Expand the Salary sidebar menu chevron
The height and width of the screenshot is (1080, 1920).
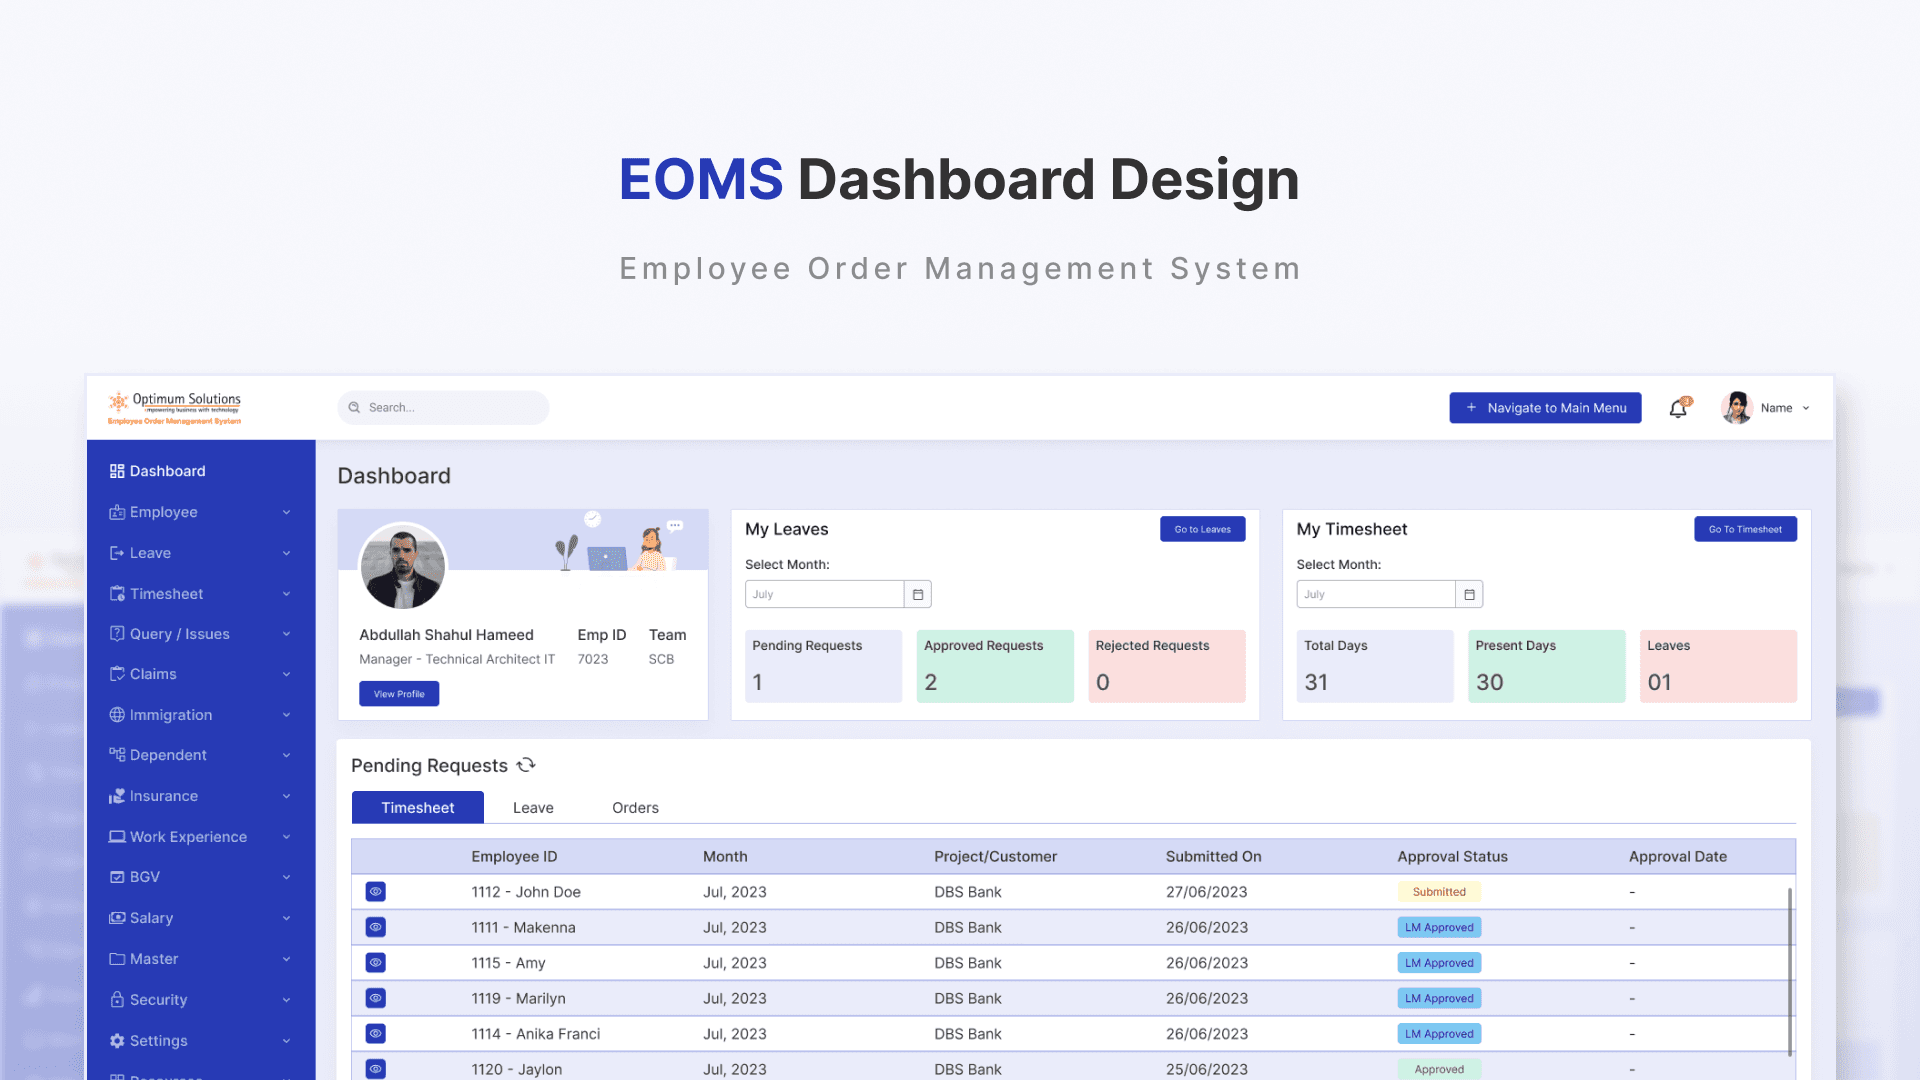(286, 918)
